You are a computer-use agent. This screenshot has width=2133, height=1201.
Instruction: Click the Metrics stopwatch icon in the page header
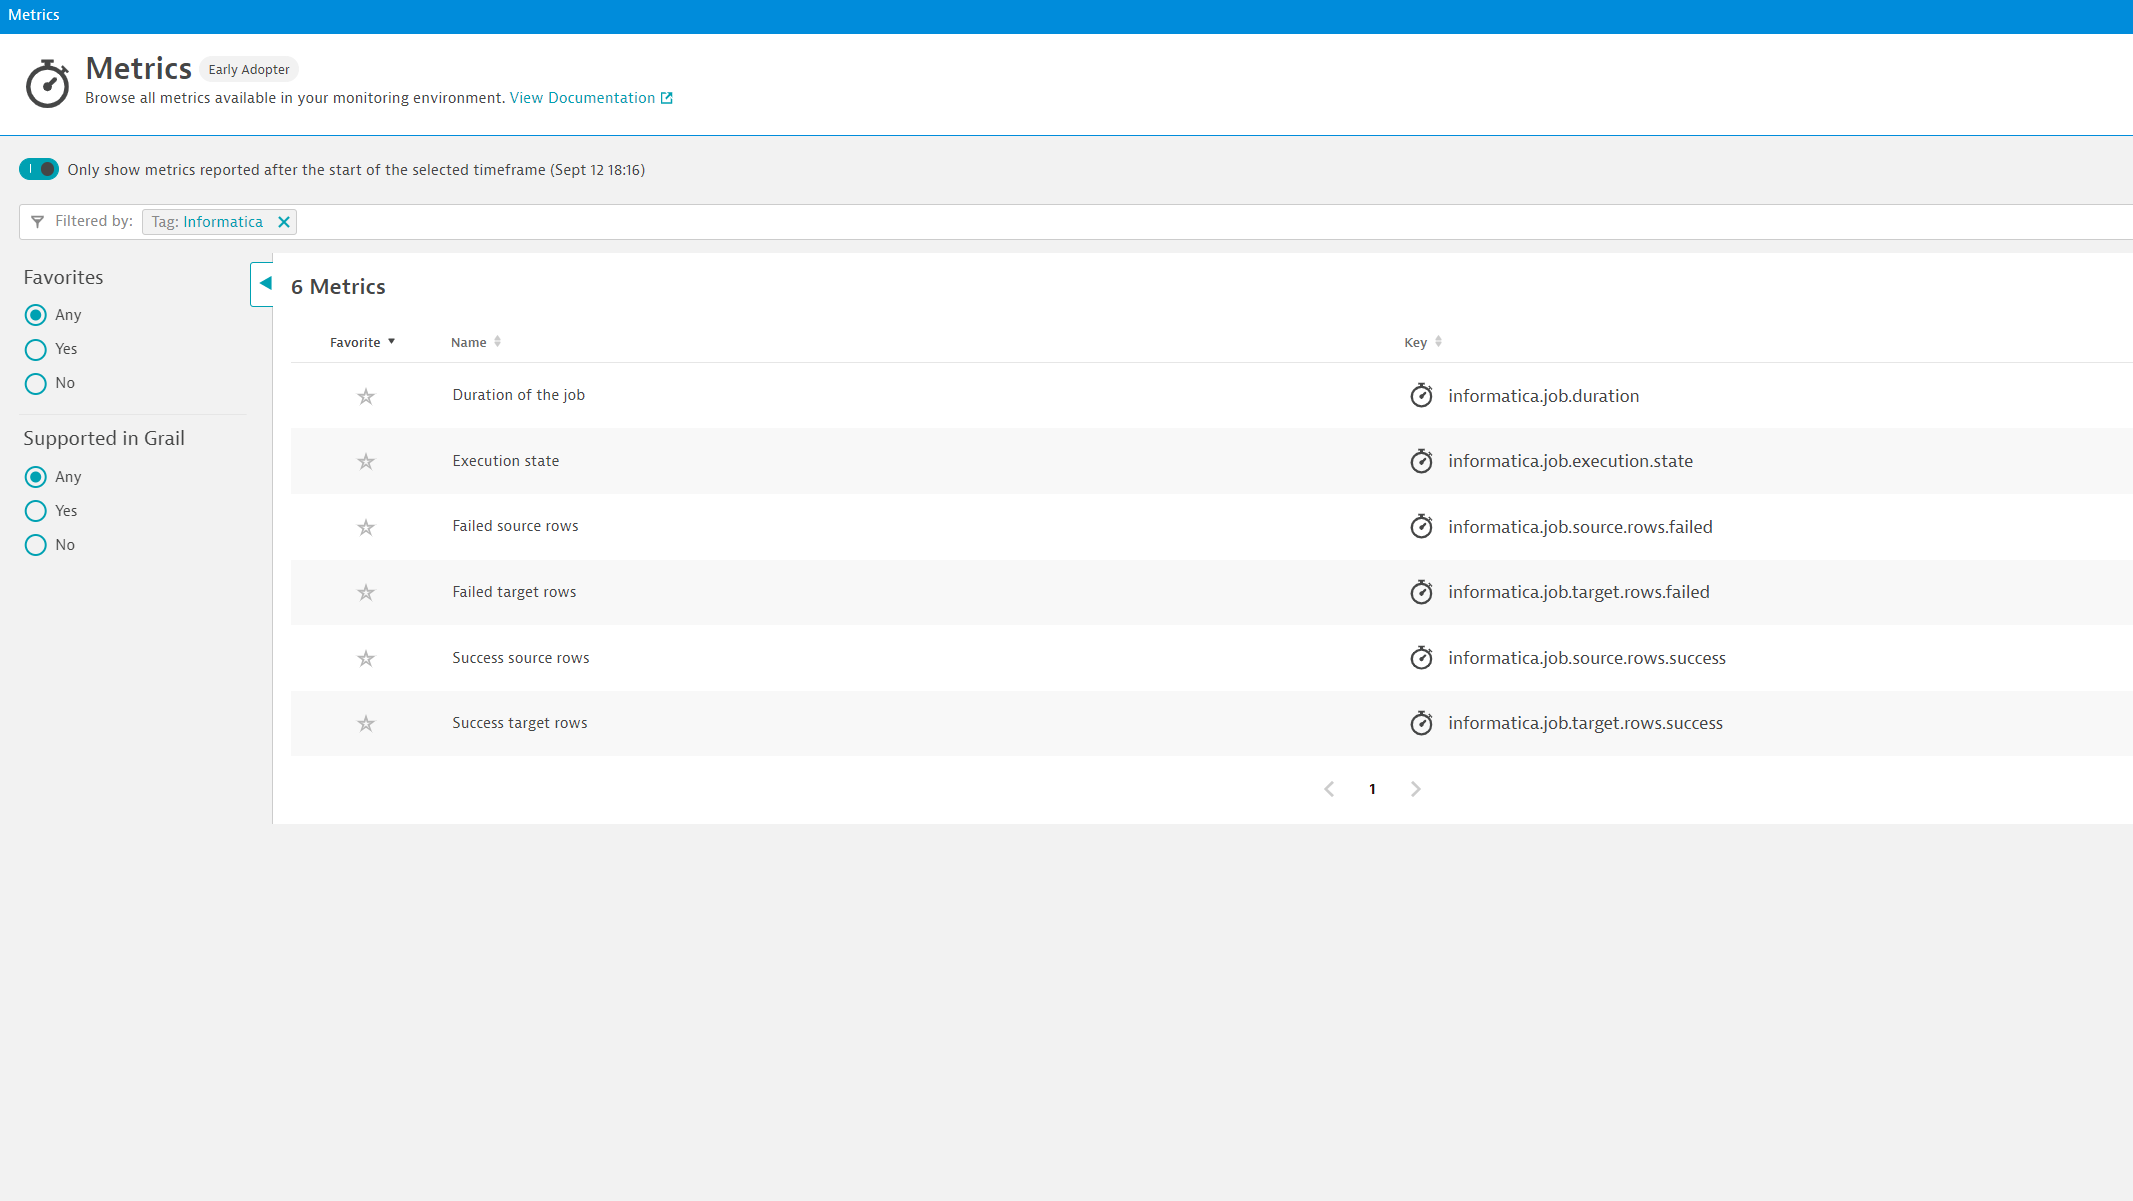point(47,84)
